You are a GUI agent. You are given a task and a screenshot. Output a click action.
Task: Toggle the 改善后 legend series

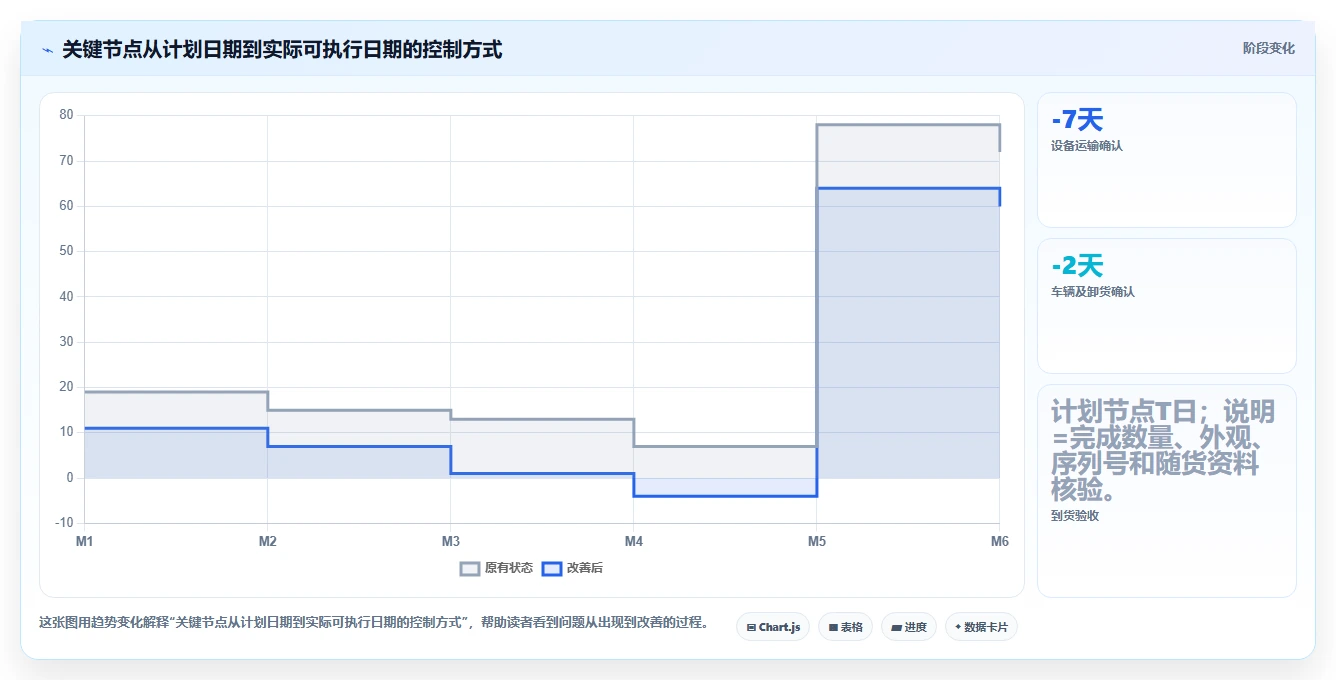572,568
